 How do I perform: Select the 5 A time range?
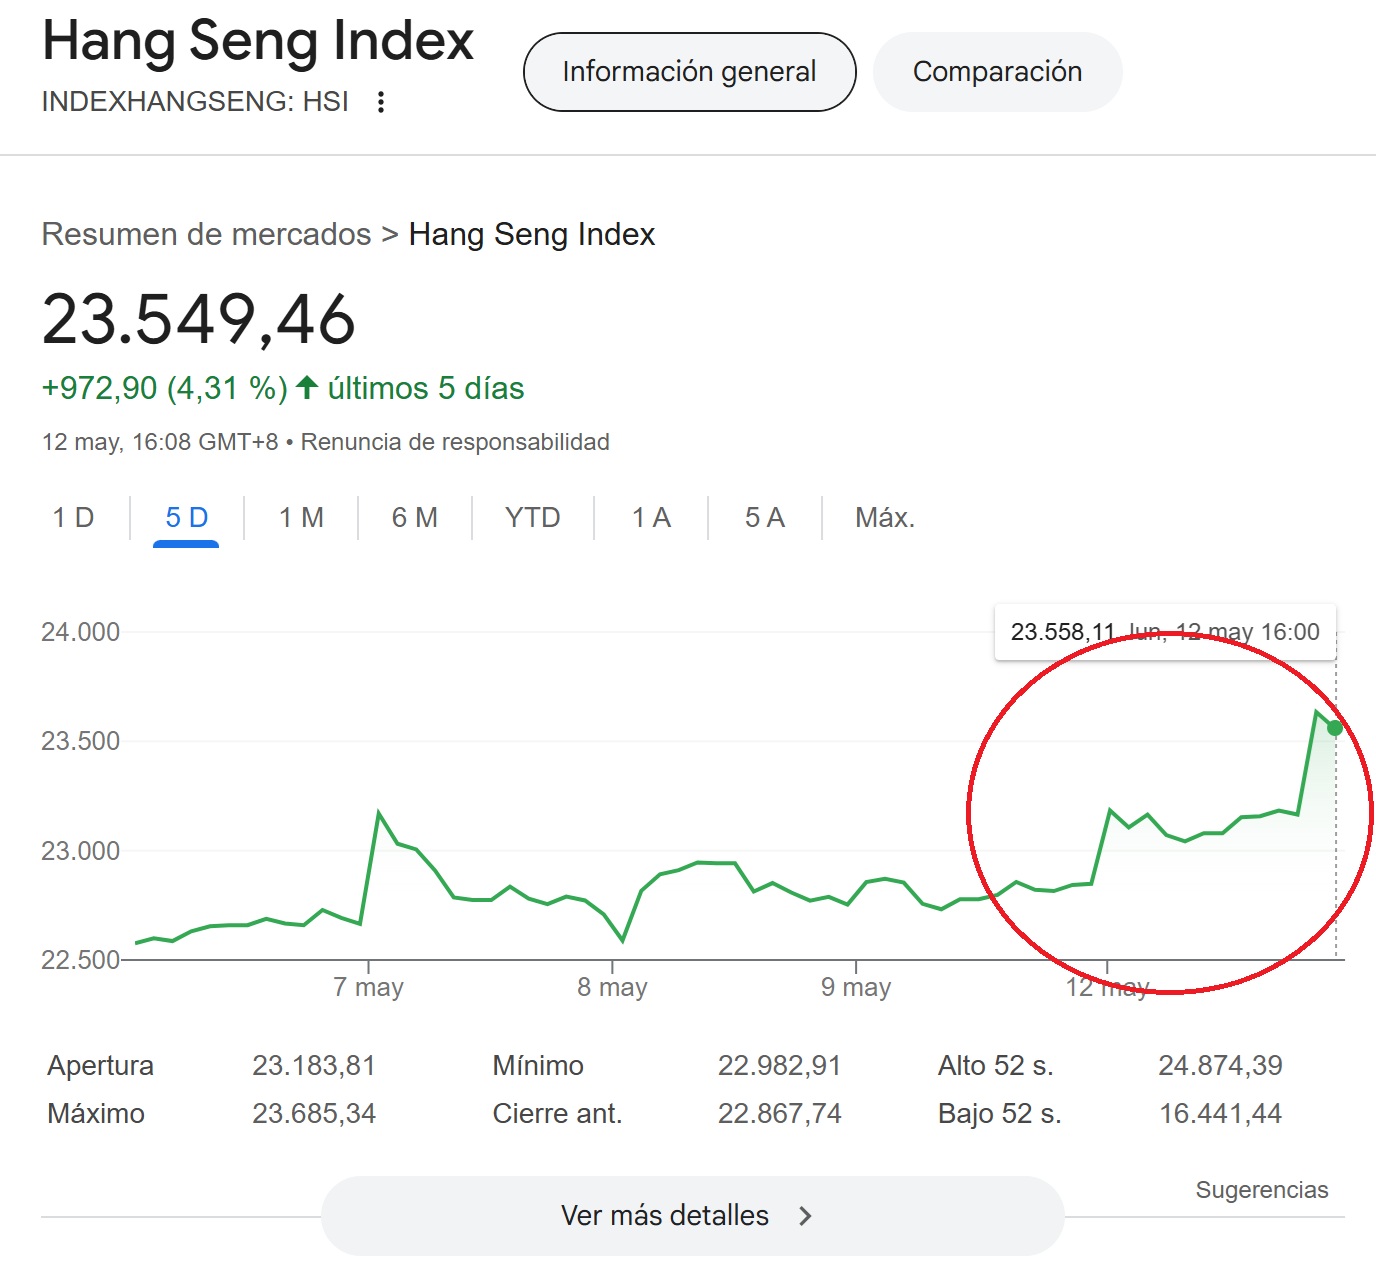tap(764, 518)
